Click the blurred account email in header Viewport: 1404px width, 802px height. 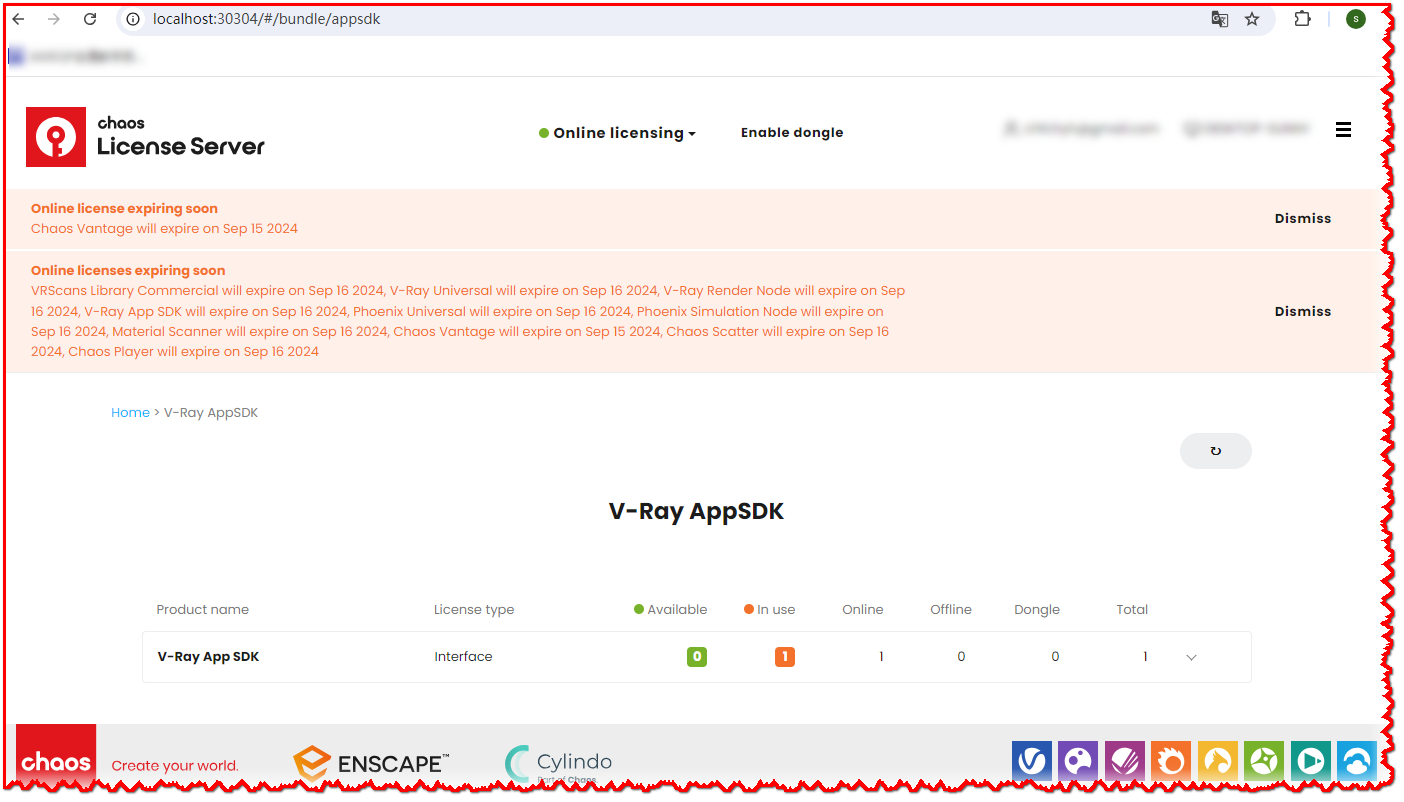tap(1080, 129)
